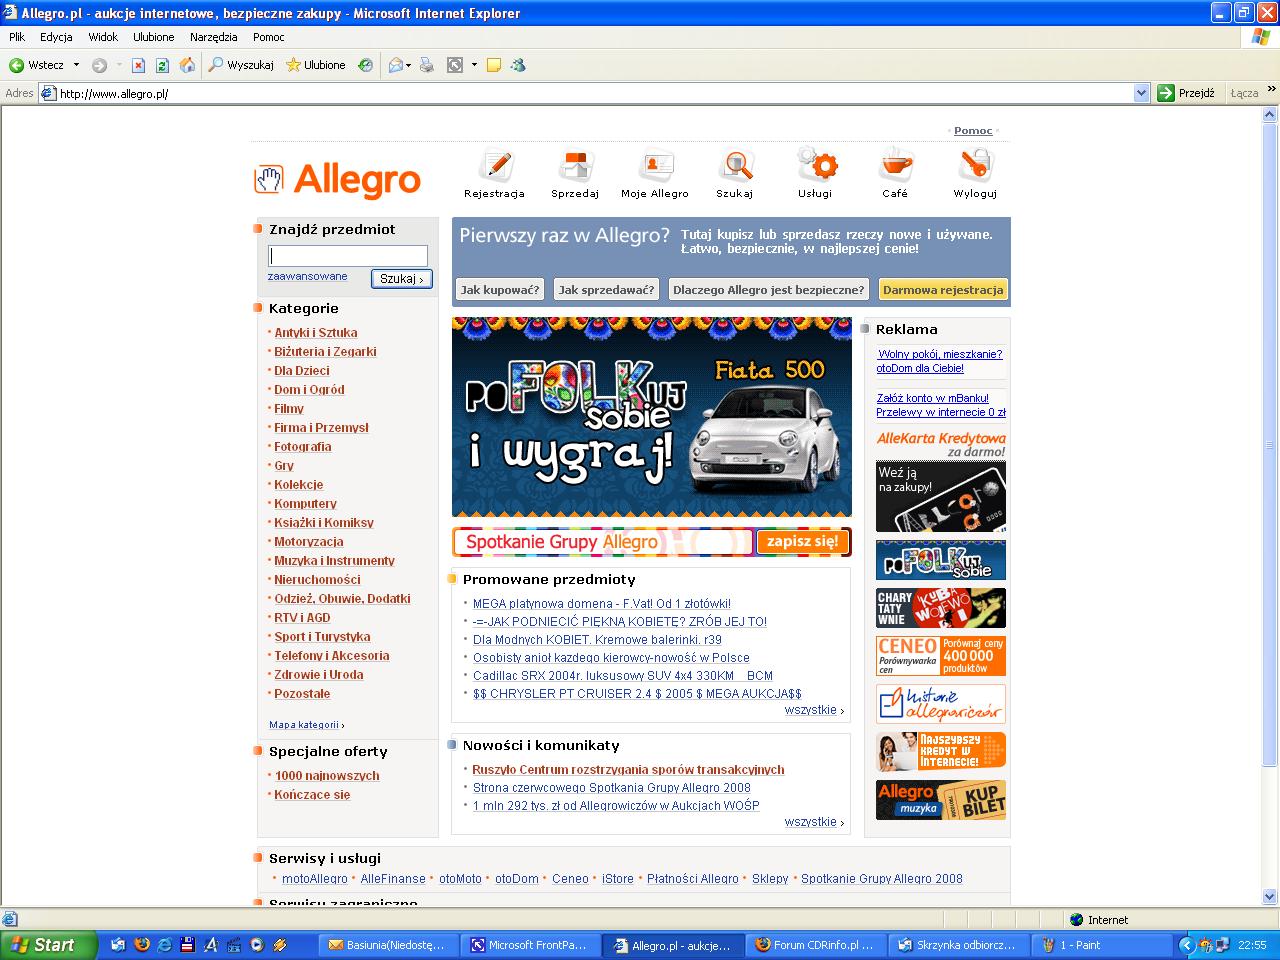The width and height of the screenshot is (1280, 960).
Task: Open the Telefony i Akcesoria category
Action: [332, 656]
